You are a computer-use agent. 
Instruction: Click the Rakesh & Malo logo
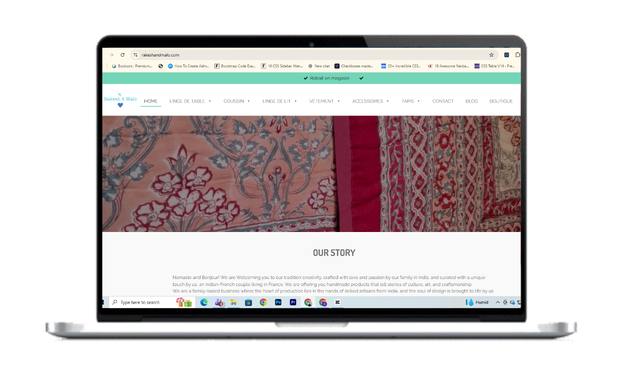(x=120, y=100)
